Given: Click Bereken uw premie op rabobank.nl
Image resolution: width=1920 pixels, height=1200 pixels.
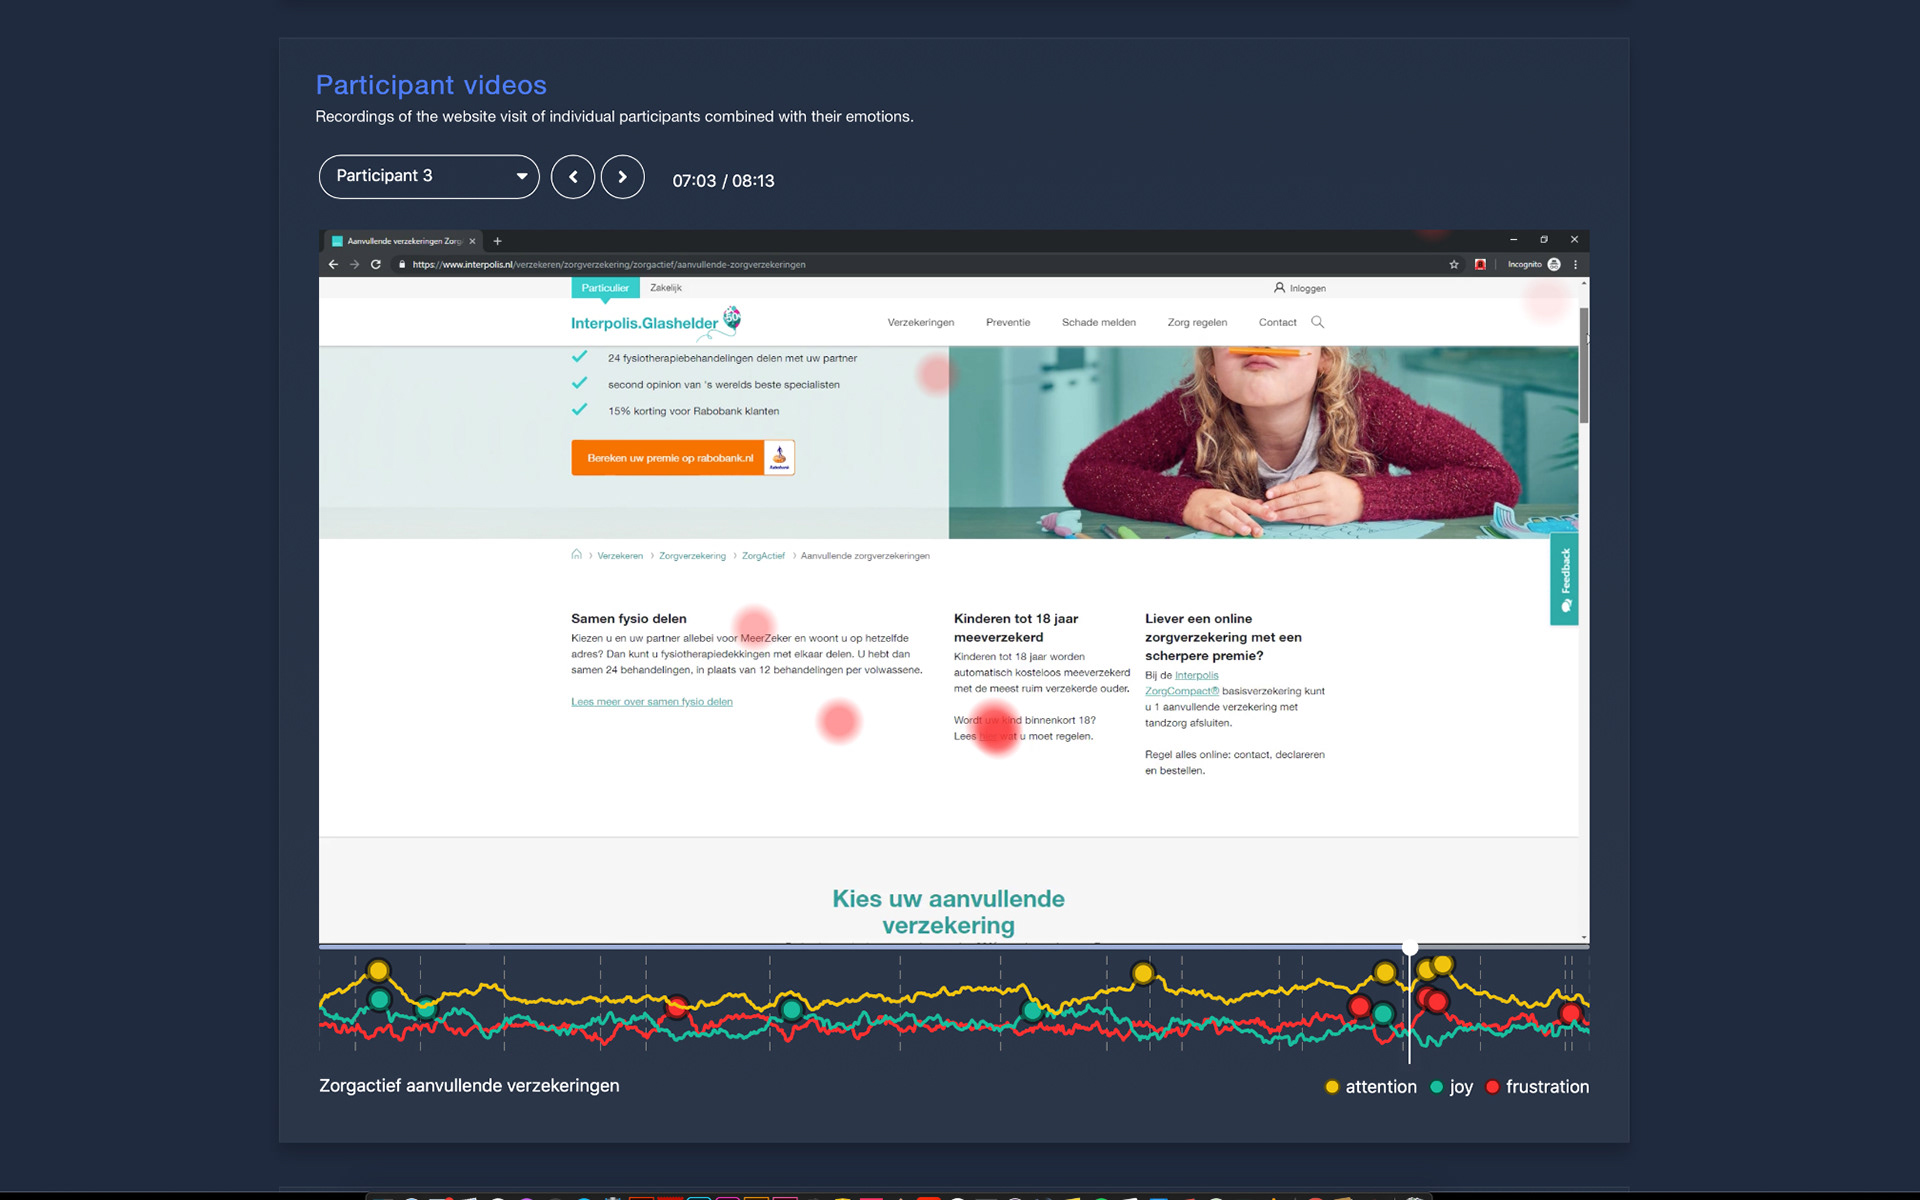Looking at the screenshot, I should coord(682,458).
